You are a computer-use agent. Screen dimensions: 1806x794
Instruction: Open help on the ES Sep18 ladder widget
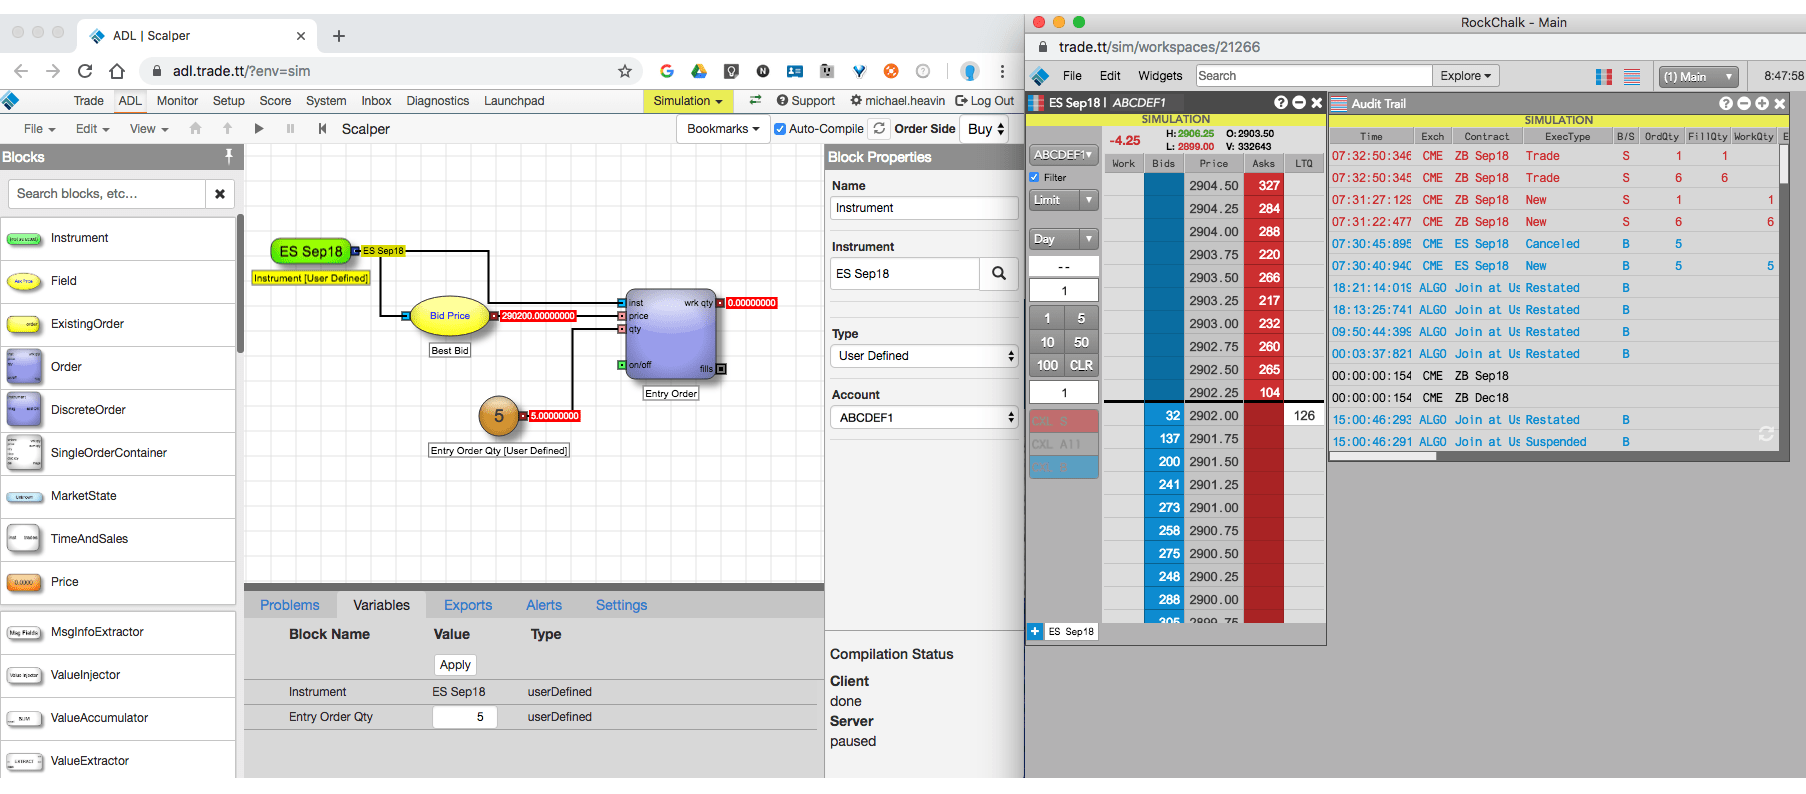(1281, 102)
